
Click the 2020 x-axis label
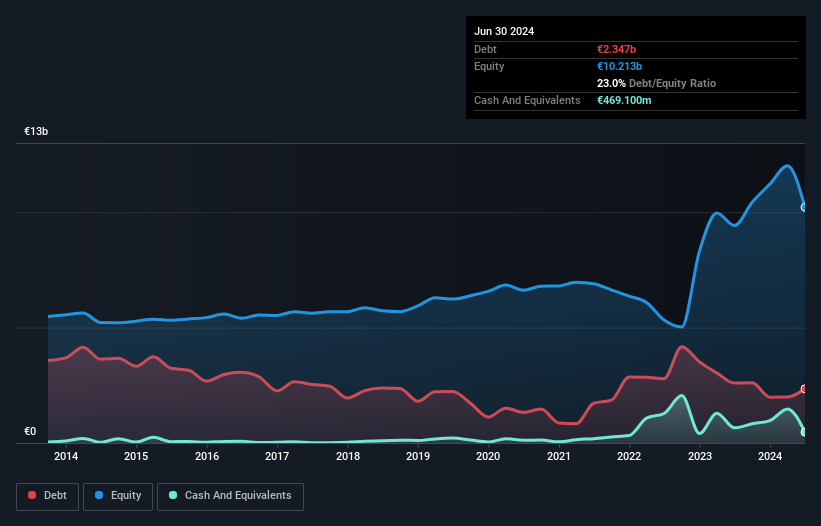coord(488,456)
